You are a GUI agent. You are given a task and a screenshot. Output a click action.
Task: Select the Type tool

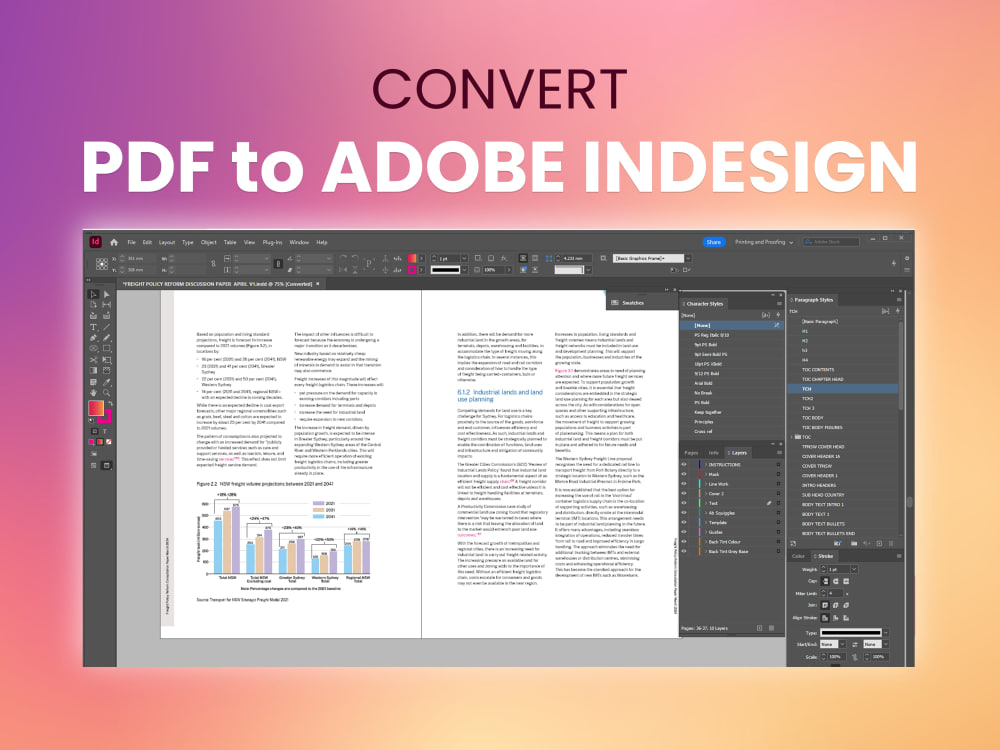[93, 327]
